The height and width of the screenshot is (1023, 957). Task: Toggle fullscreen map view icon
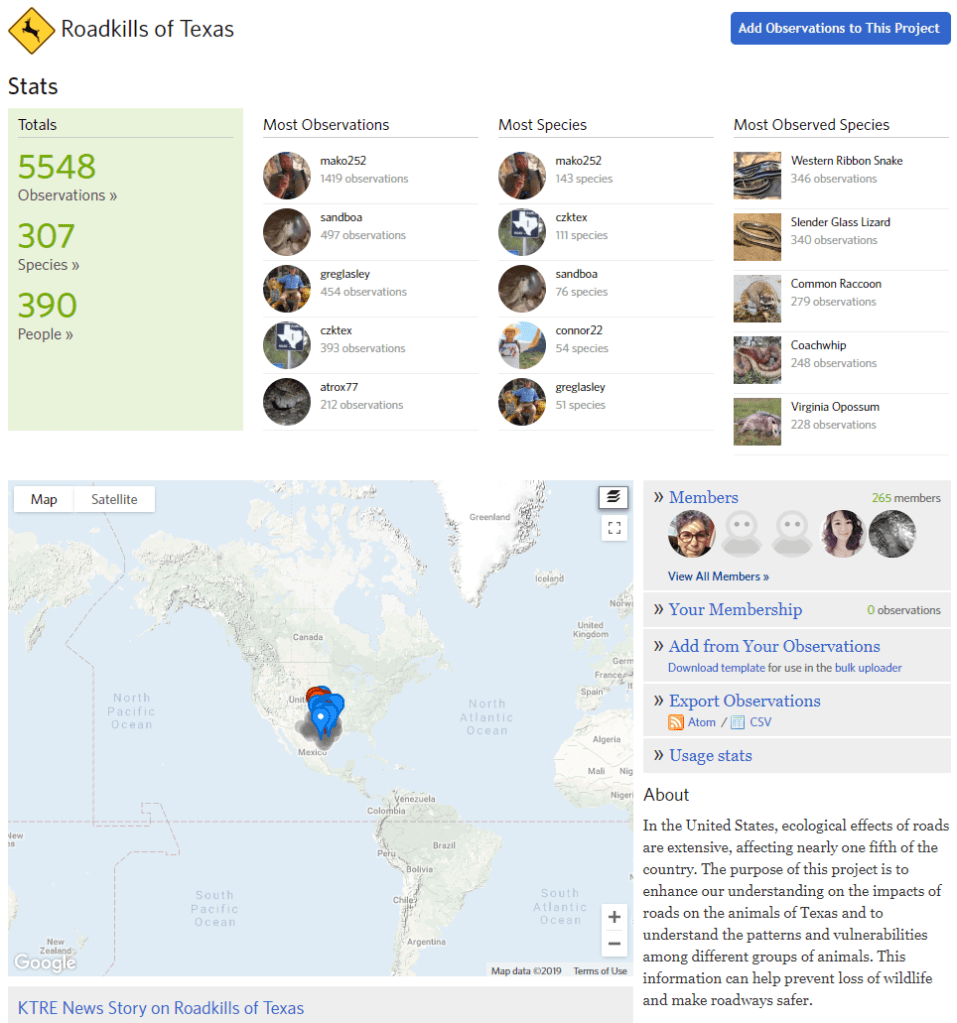614,528
